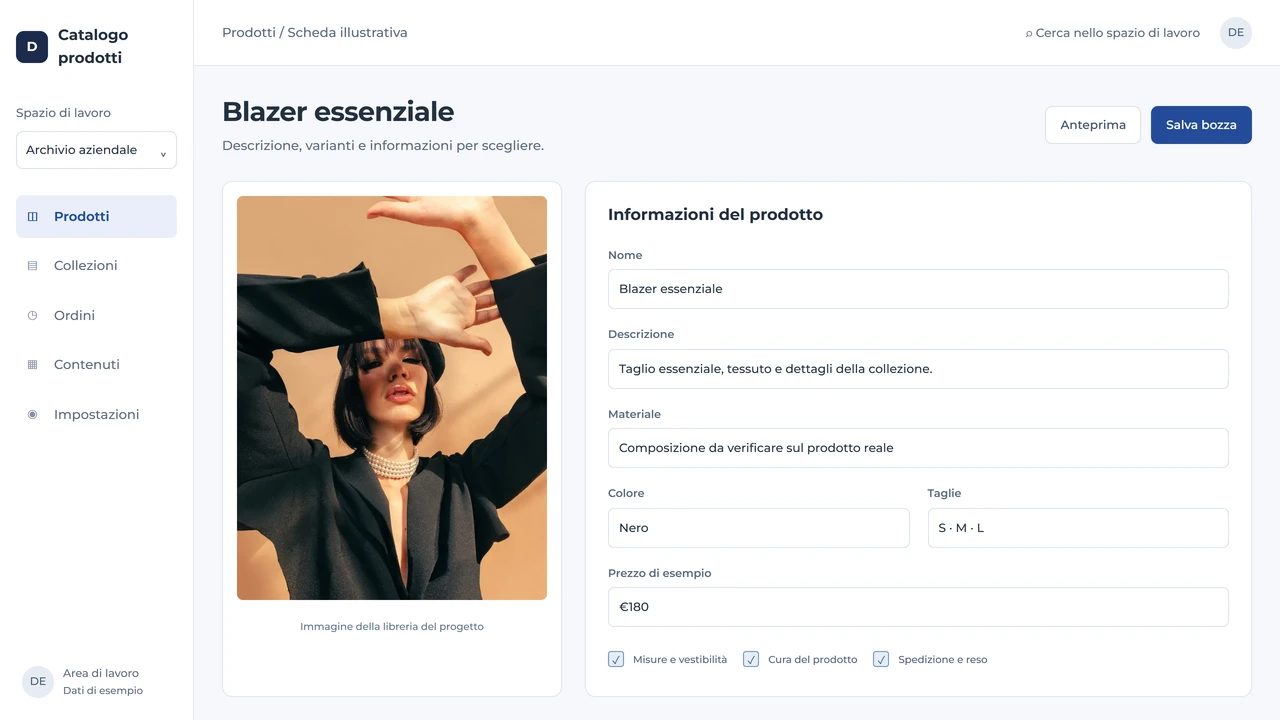Click the Immagine della libreria del progetto caption
Screen dimensions: 1280x720
[392, 627]
